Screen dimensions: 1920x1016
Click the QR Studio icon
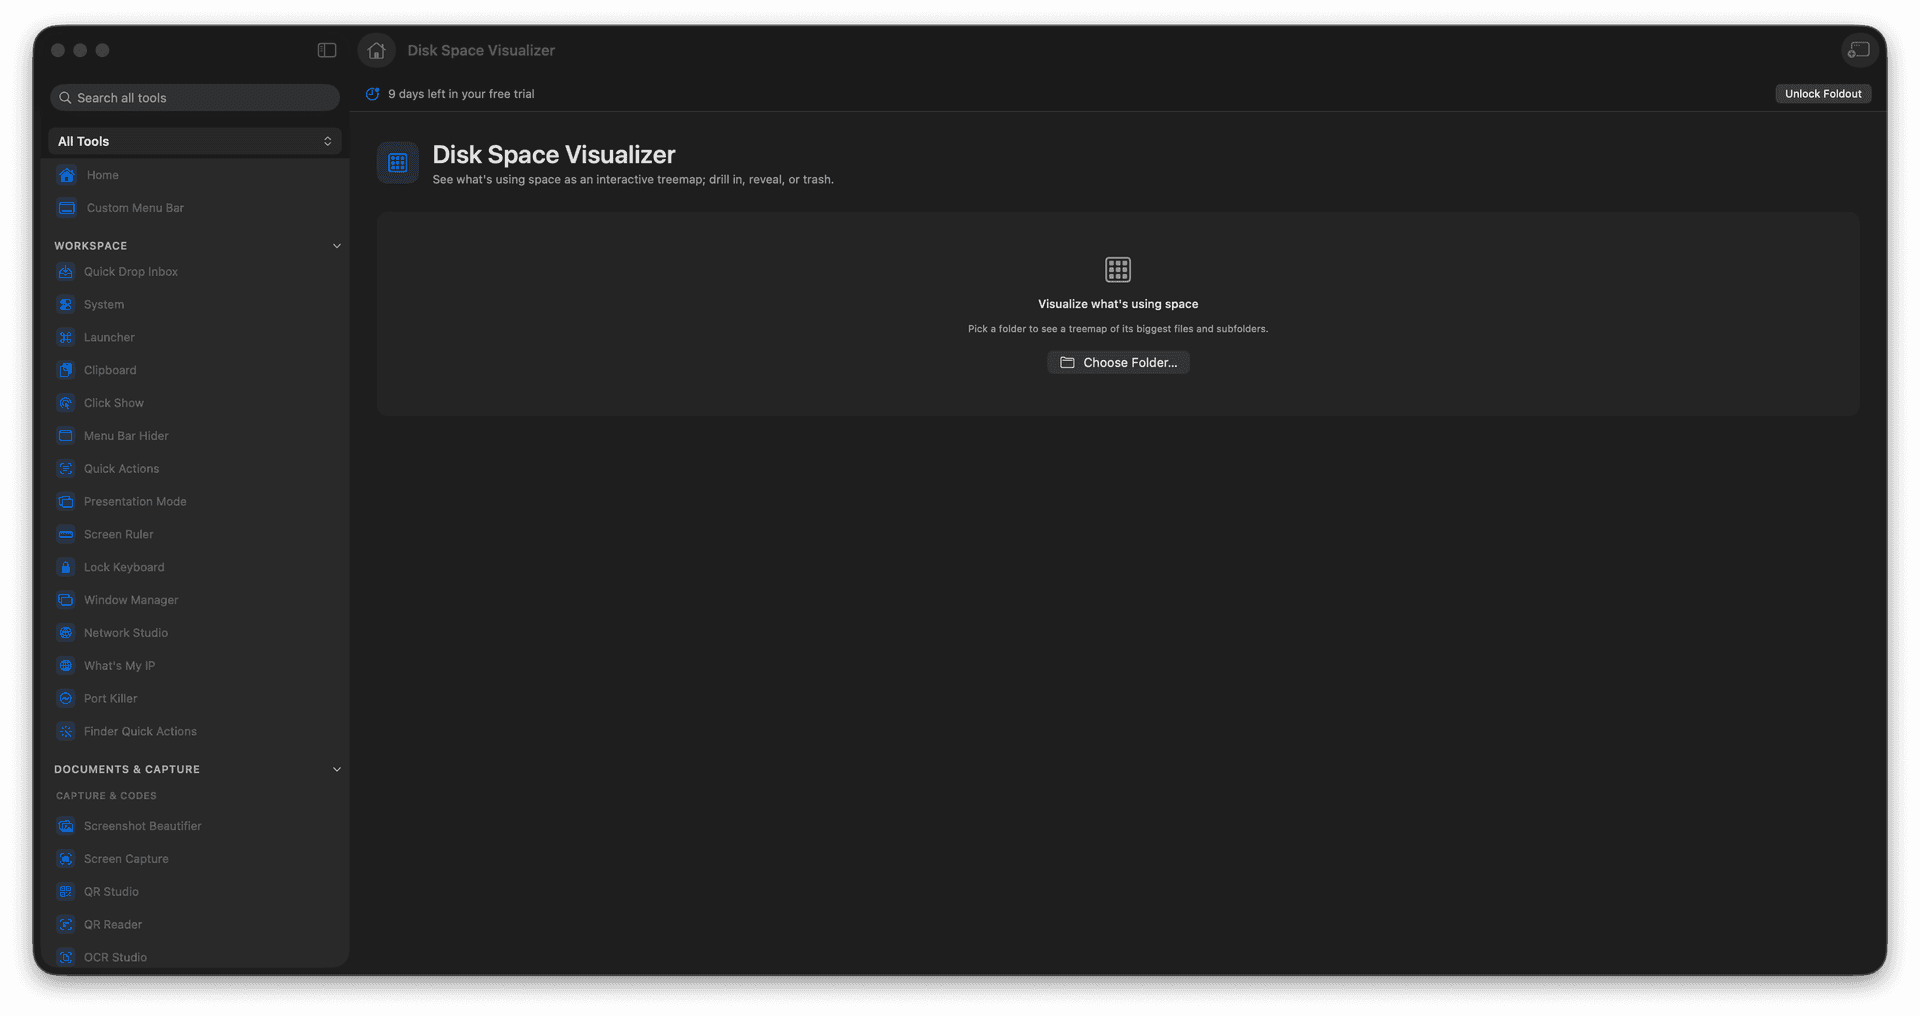[x=66, y=892]
